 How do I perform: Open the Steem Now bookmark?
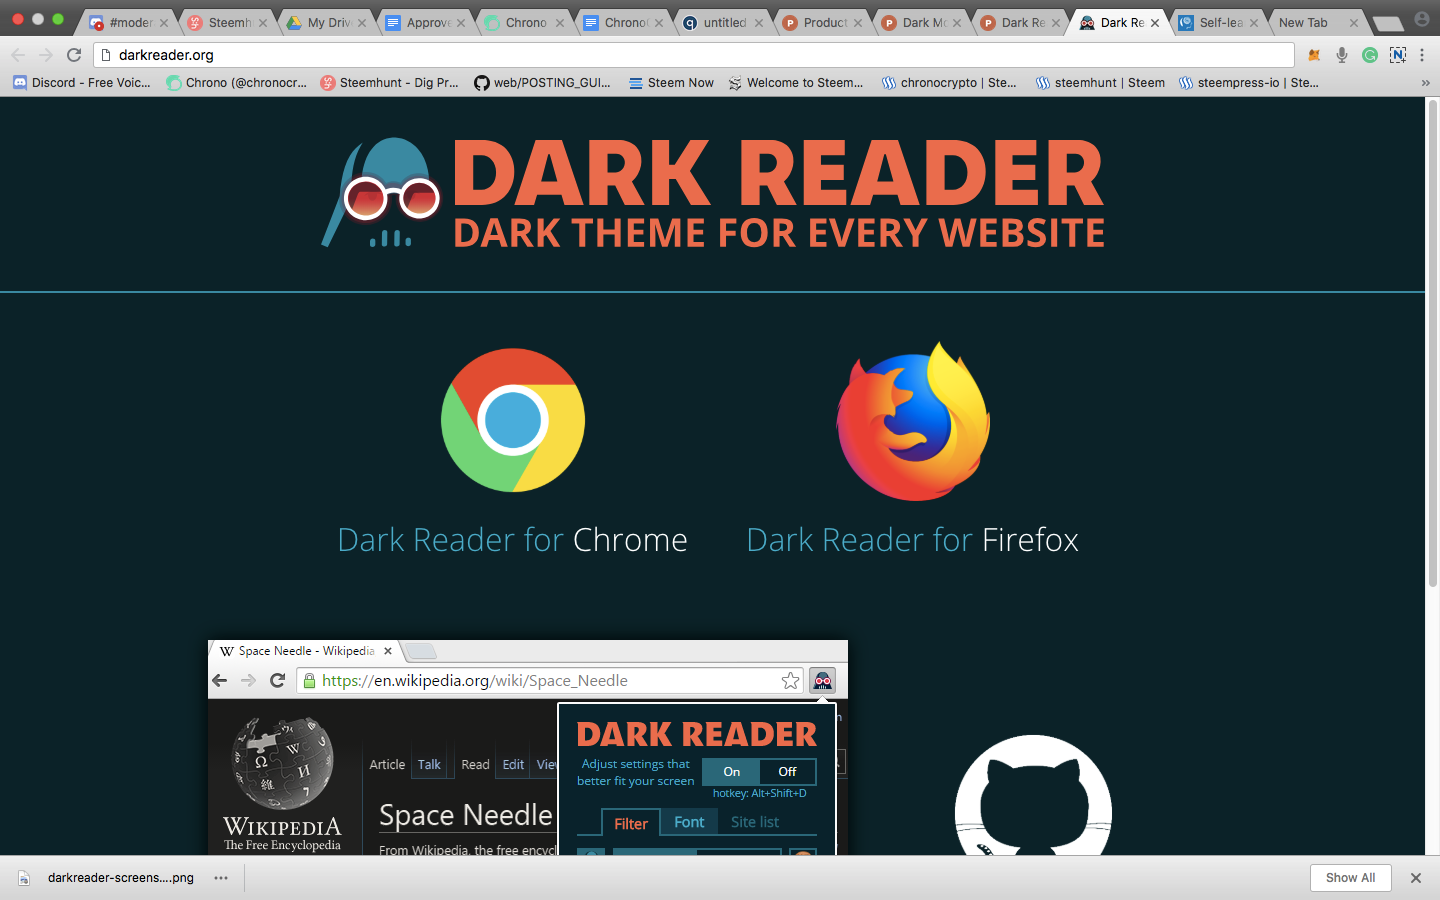[671, 83]
